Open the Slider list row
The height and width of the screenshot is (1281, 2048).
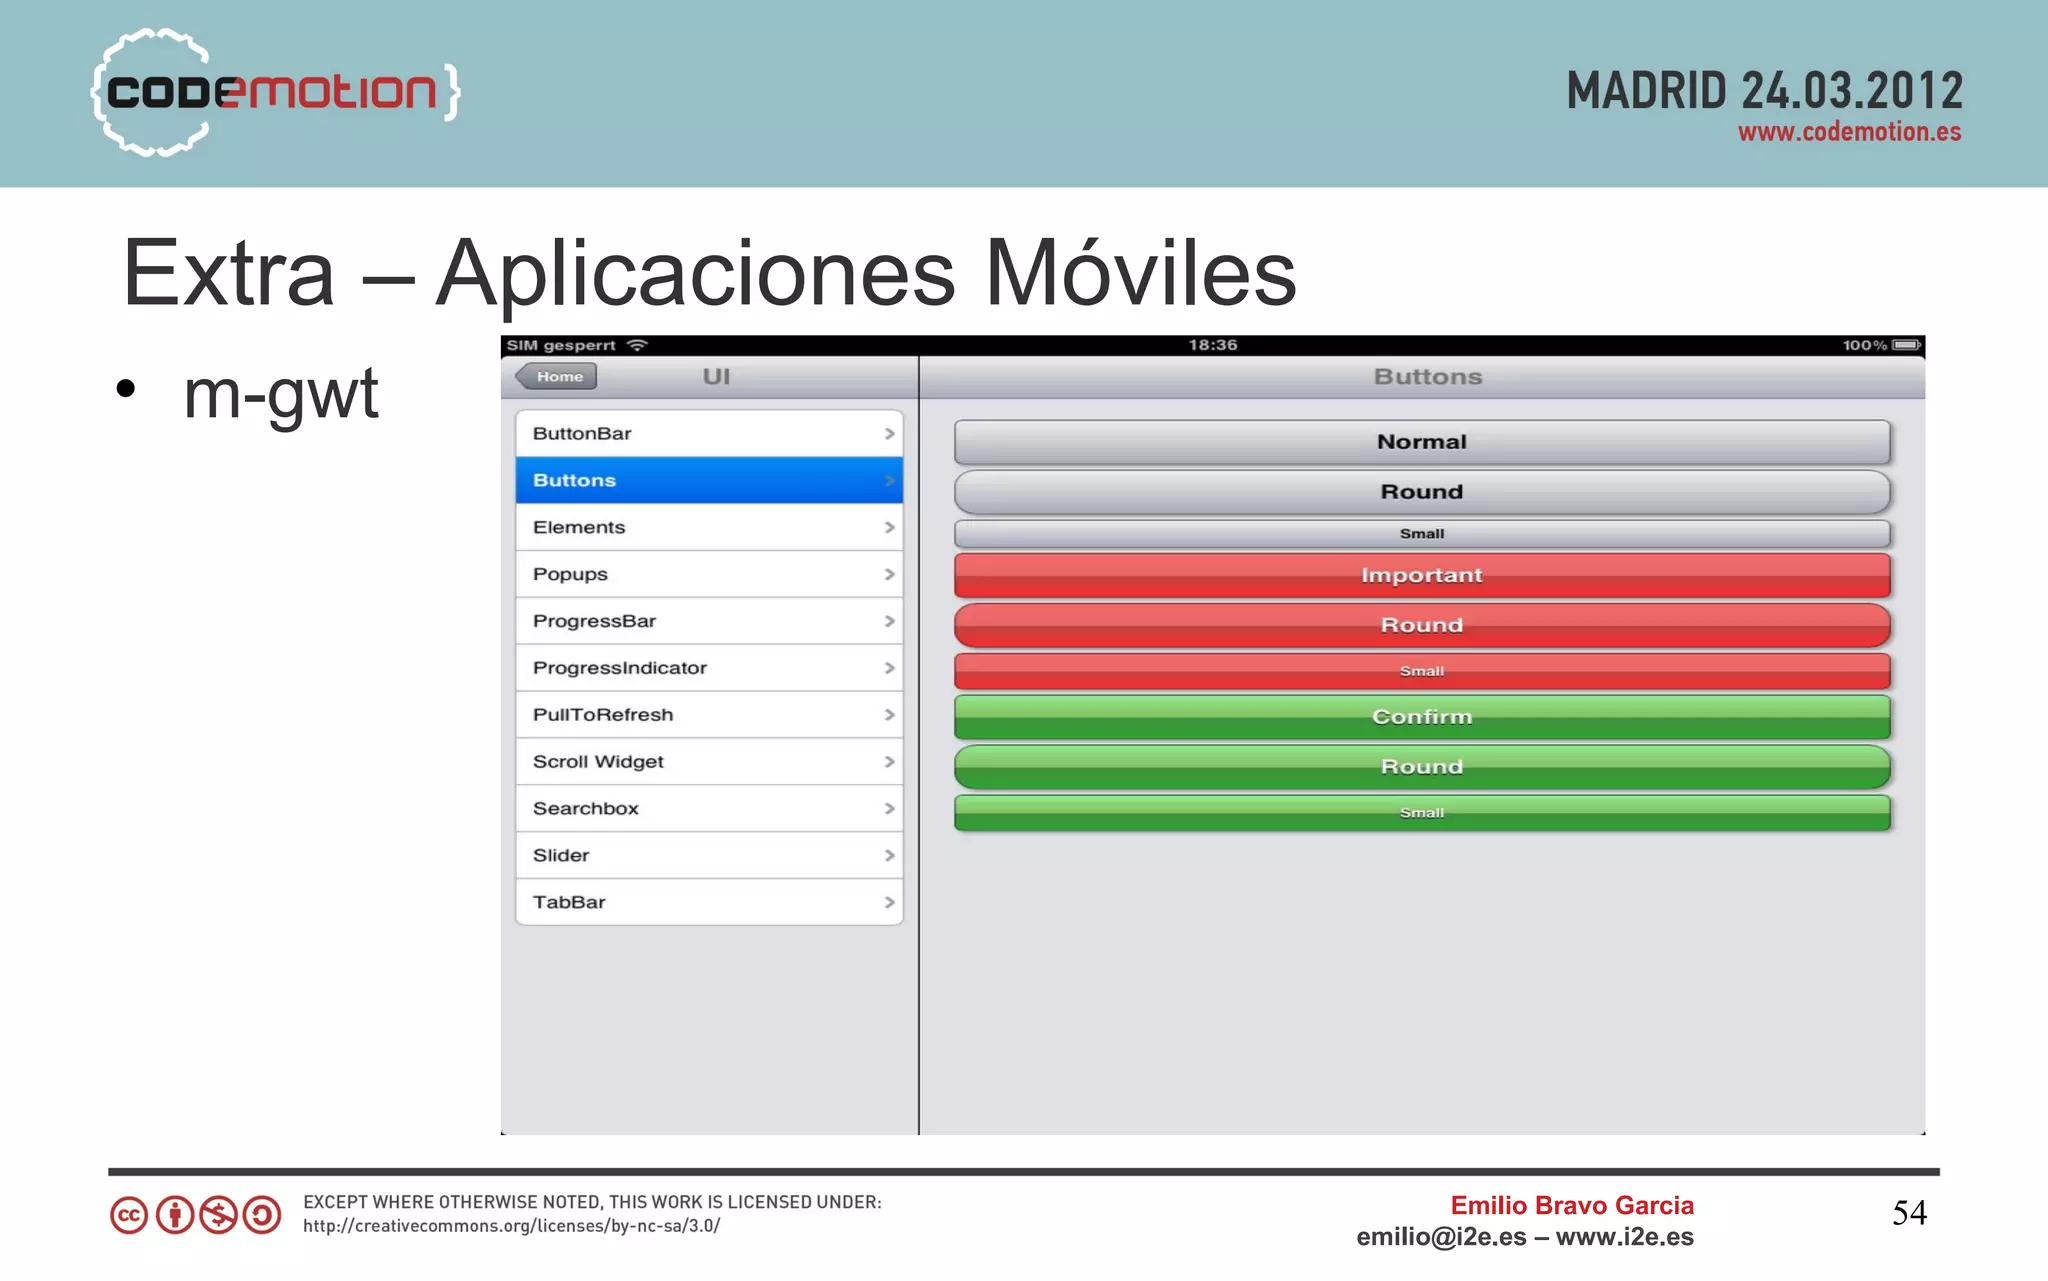pyautogui.click(x=709, y=855)
